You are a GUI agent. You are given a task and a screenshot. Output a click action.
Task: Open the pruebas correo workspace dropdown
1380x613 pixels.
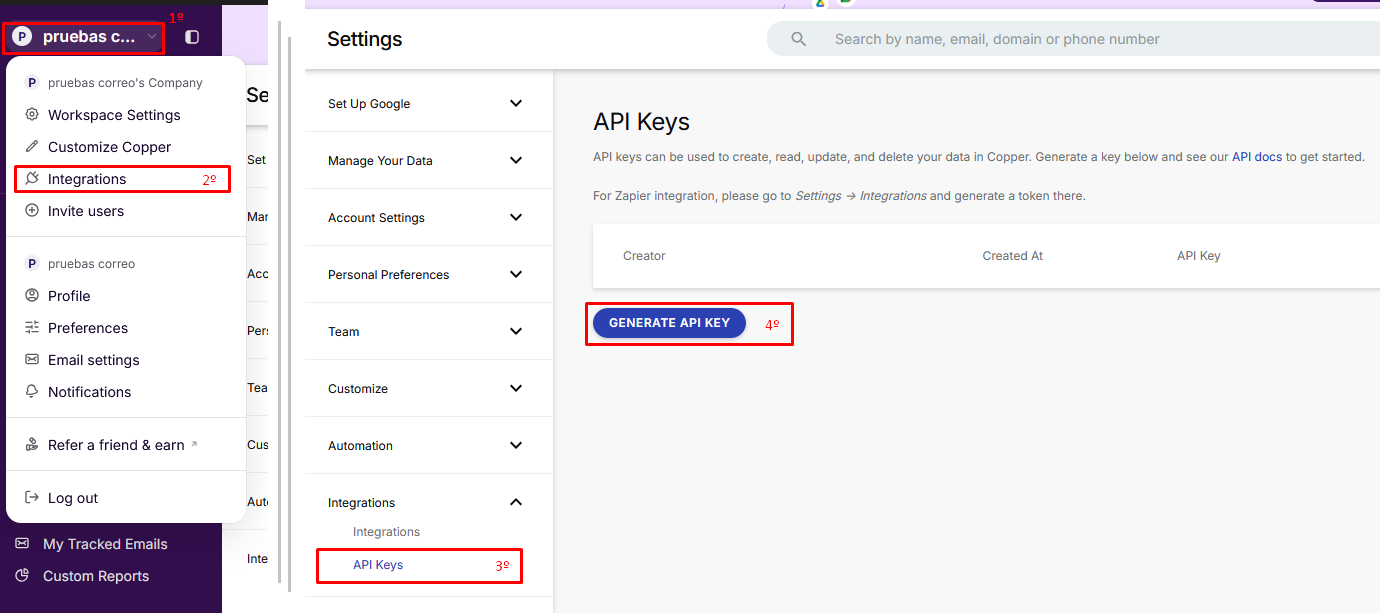pos(85,37)
